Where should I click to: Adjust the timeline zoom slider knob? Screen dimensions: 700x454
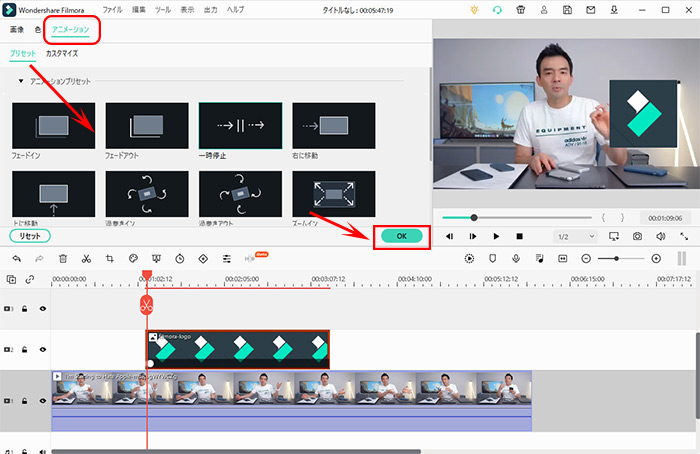617,258
